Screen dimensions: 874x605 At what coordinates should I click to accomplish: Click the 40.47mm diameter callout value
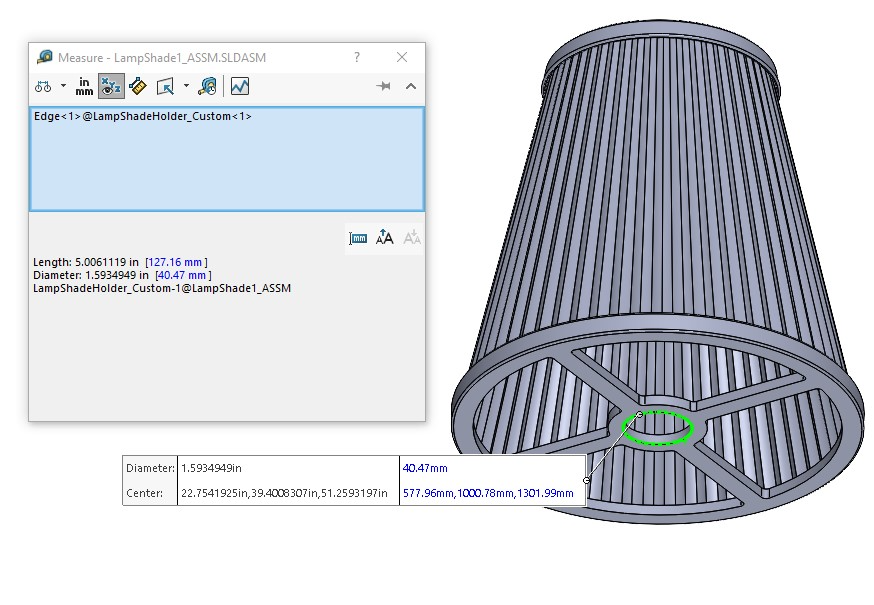[425, 468]
